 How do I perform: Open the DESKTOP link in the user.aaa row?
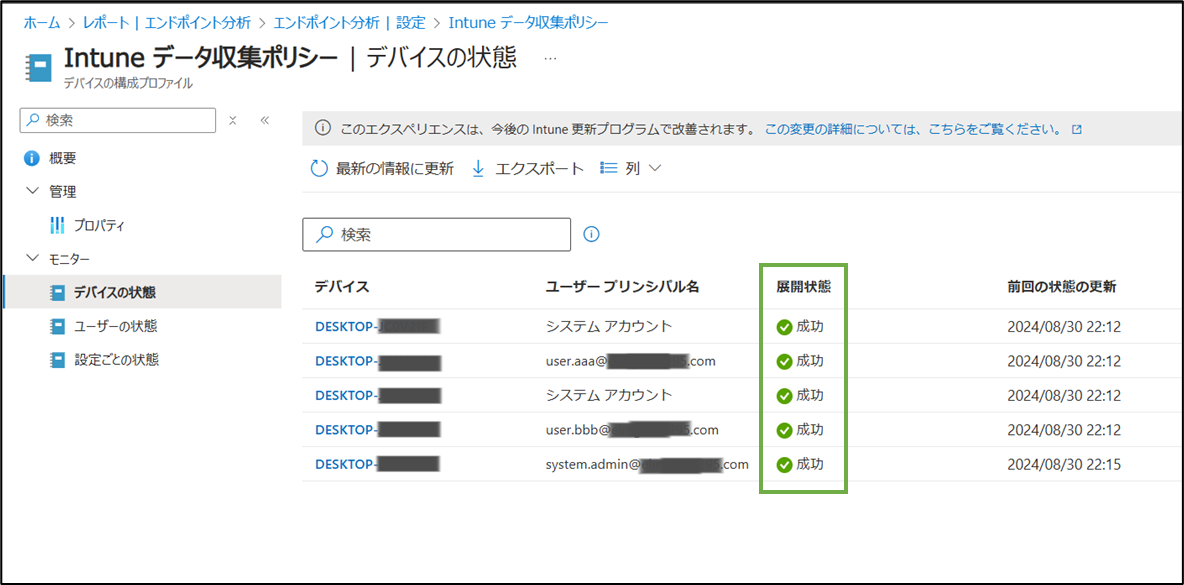[378, 361]
